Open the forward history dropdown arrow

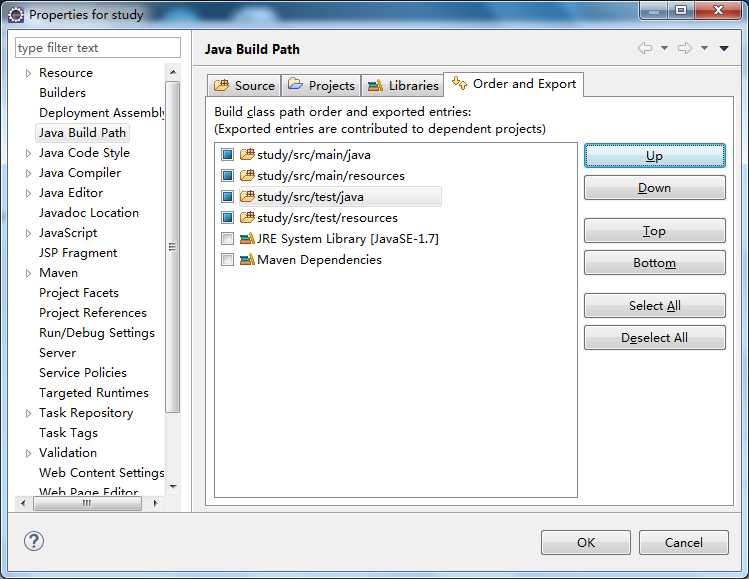pyautogui.click(x=704, y=48)
